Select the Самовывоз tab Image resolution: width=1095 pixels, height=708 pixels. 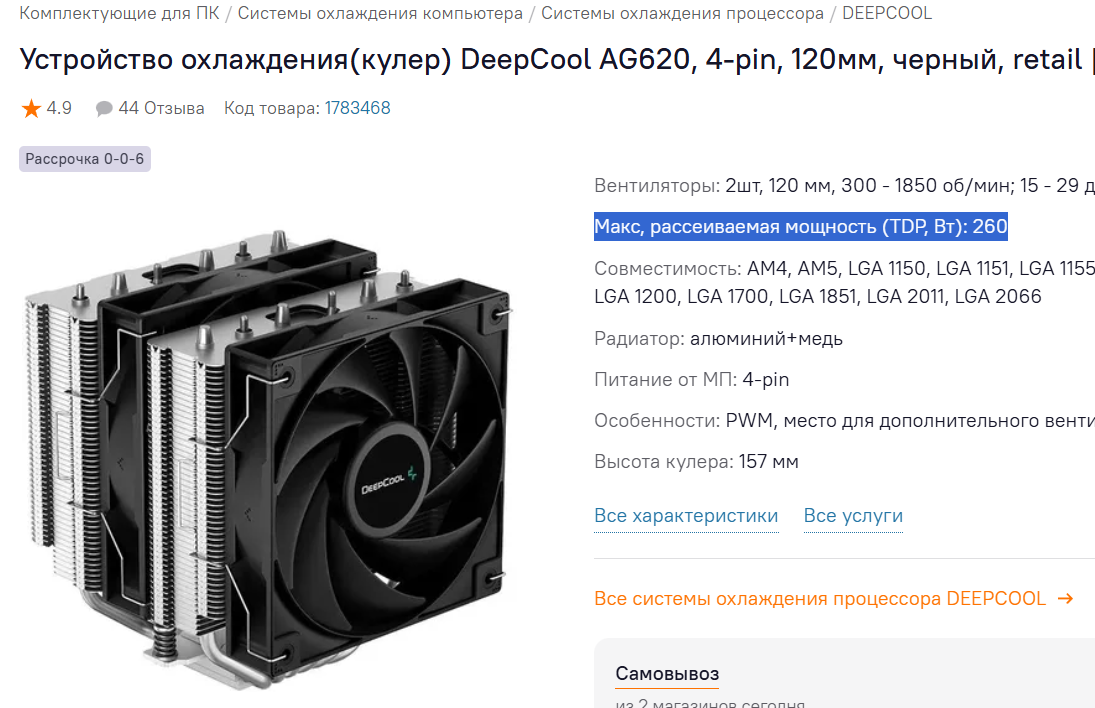coord(667,674)
